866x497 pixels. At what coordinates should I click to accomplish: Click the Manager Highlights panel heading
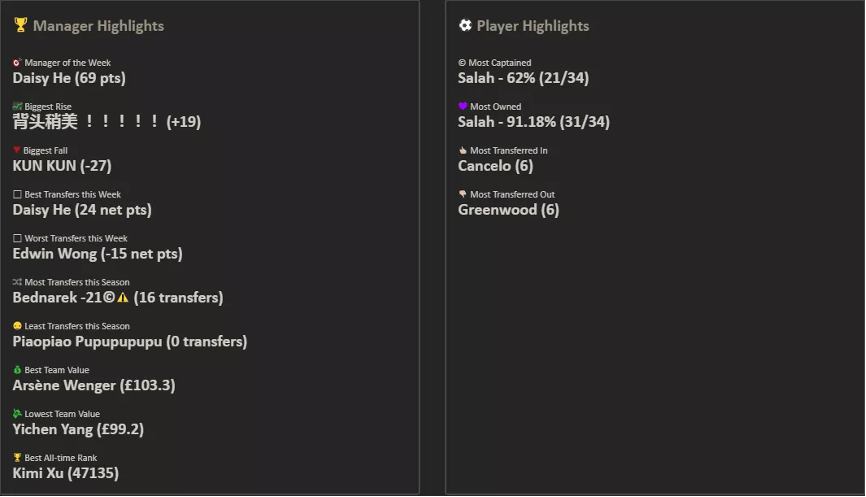coord(98,26)
